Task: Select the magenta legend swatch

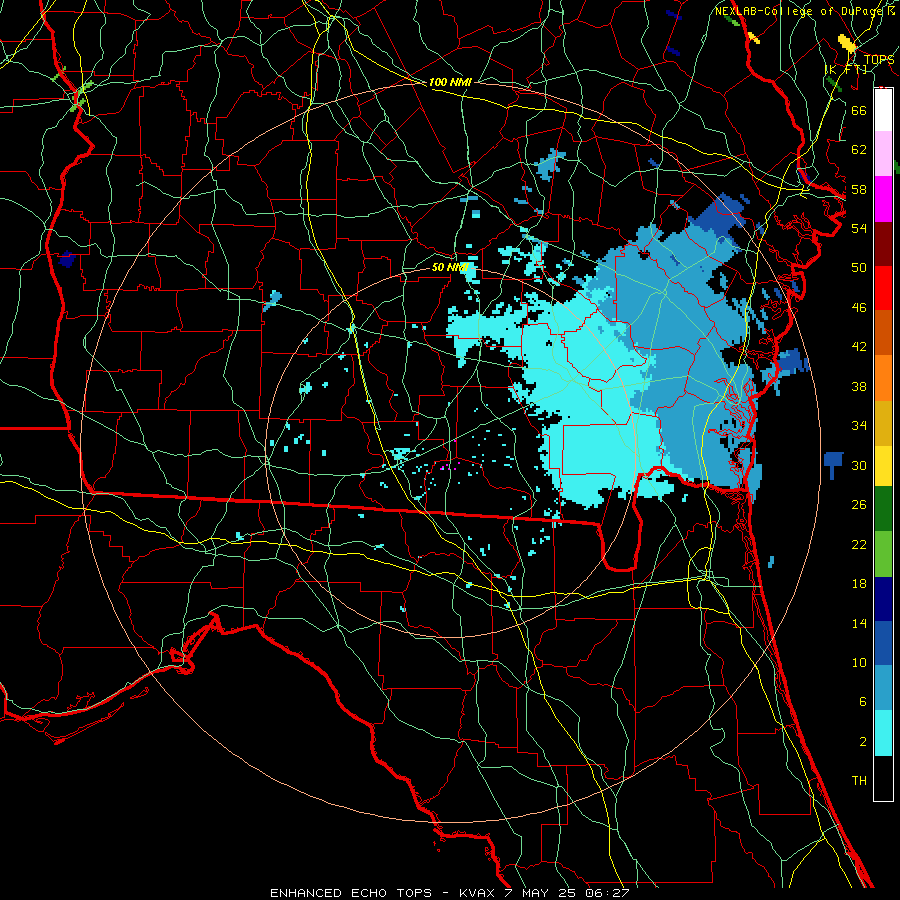Action: (883, 199)
